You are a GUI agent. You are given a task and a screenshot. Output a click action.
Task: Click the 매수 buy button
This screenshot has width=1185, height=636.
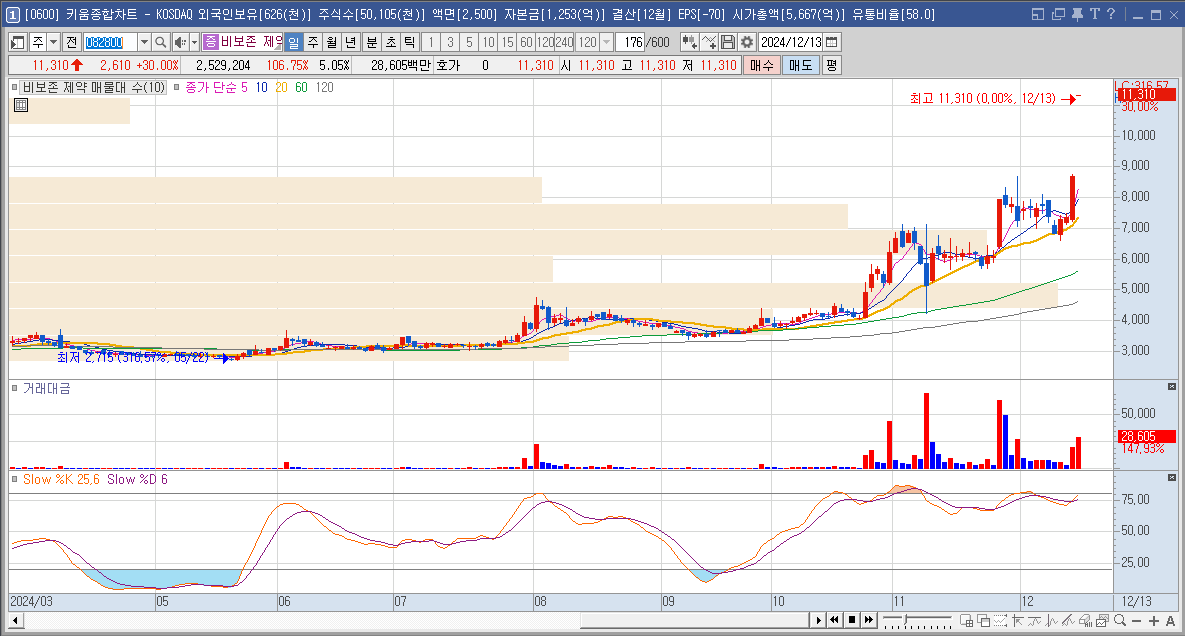[762, 66]
